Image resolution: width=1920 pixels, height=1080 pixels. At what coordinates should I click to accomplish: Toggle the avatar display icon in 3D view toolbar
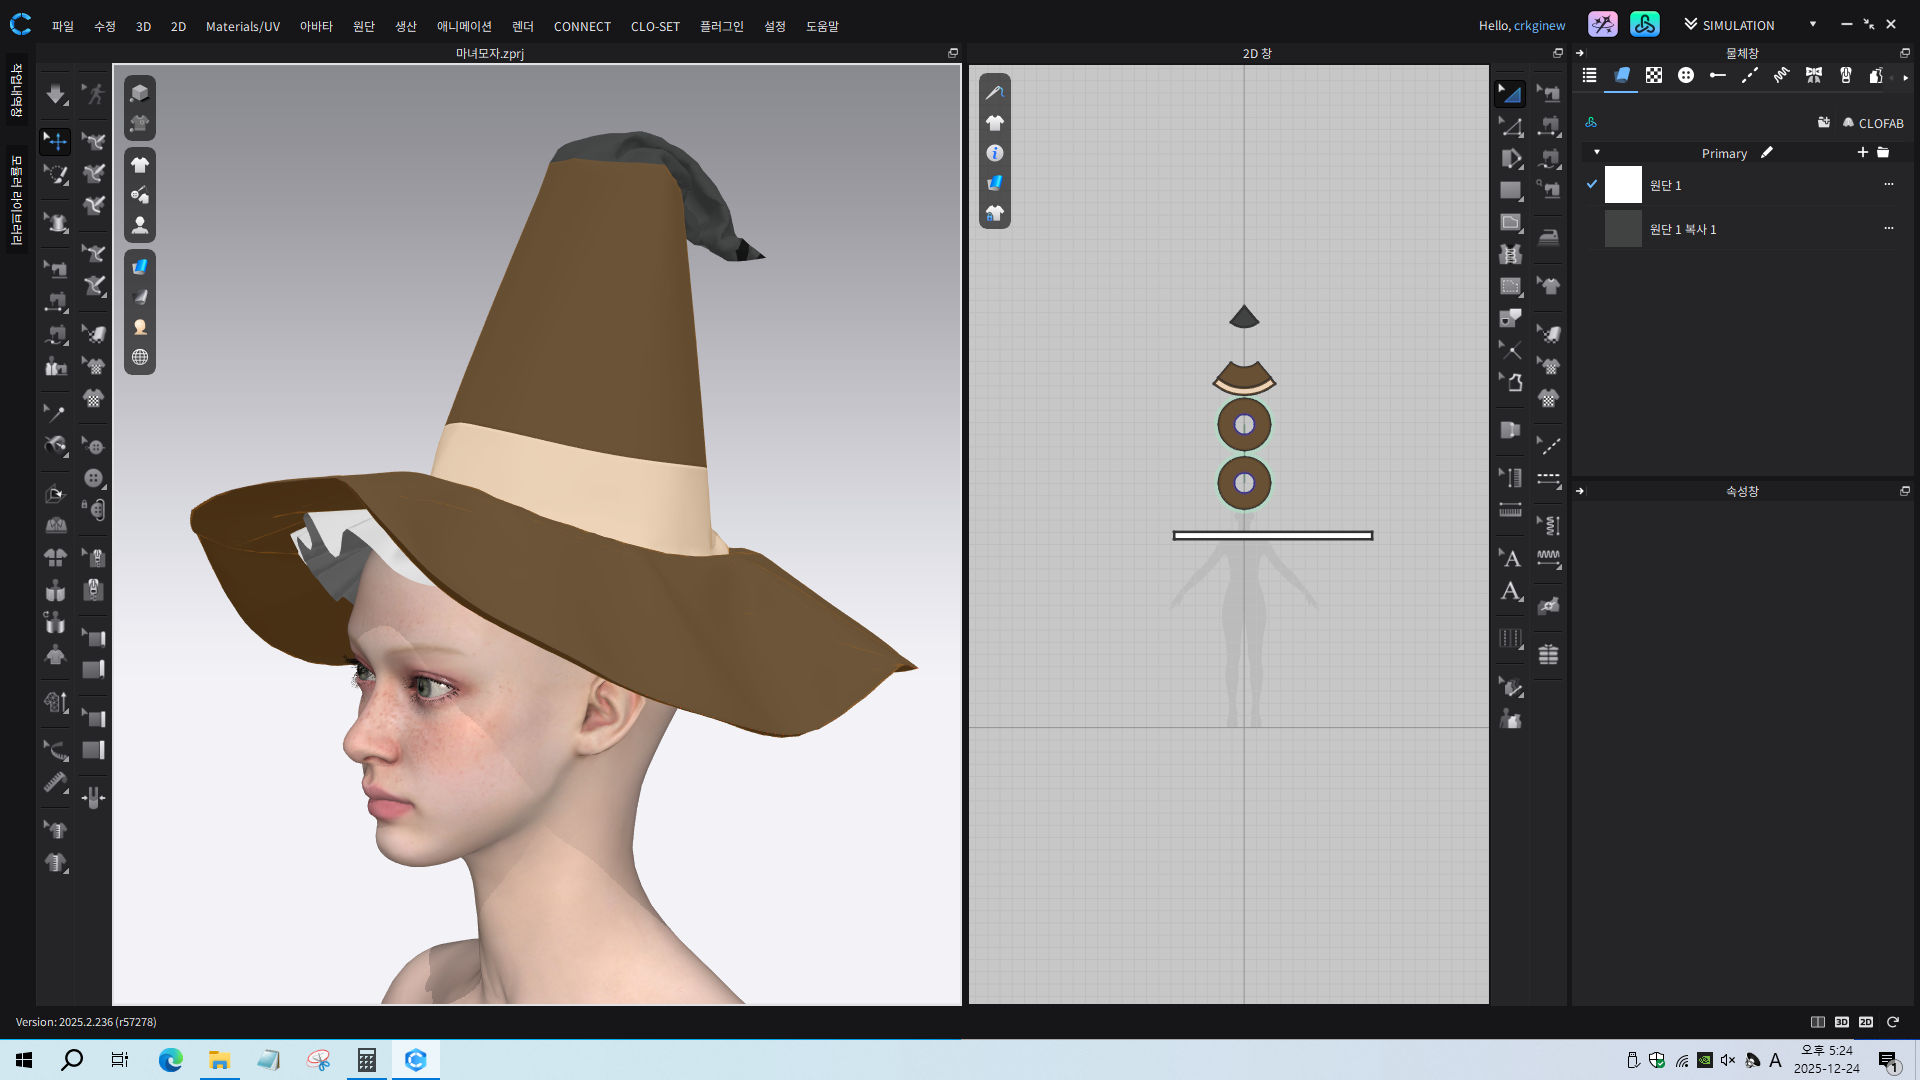pos(140,225)
